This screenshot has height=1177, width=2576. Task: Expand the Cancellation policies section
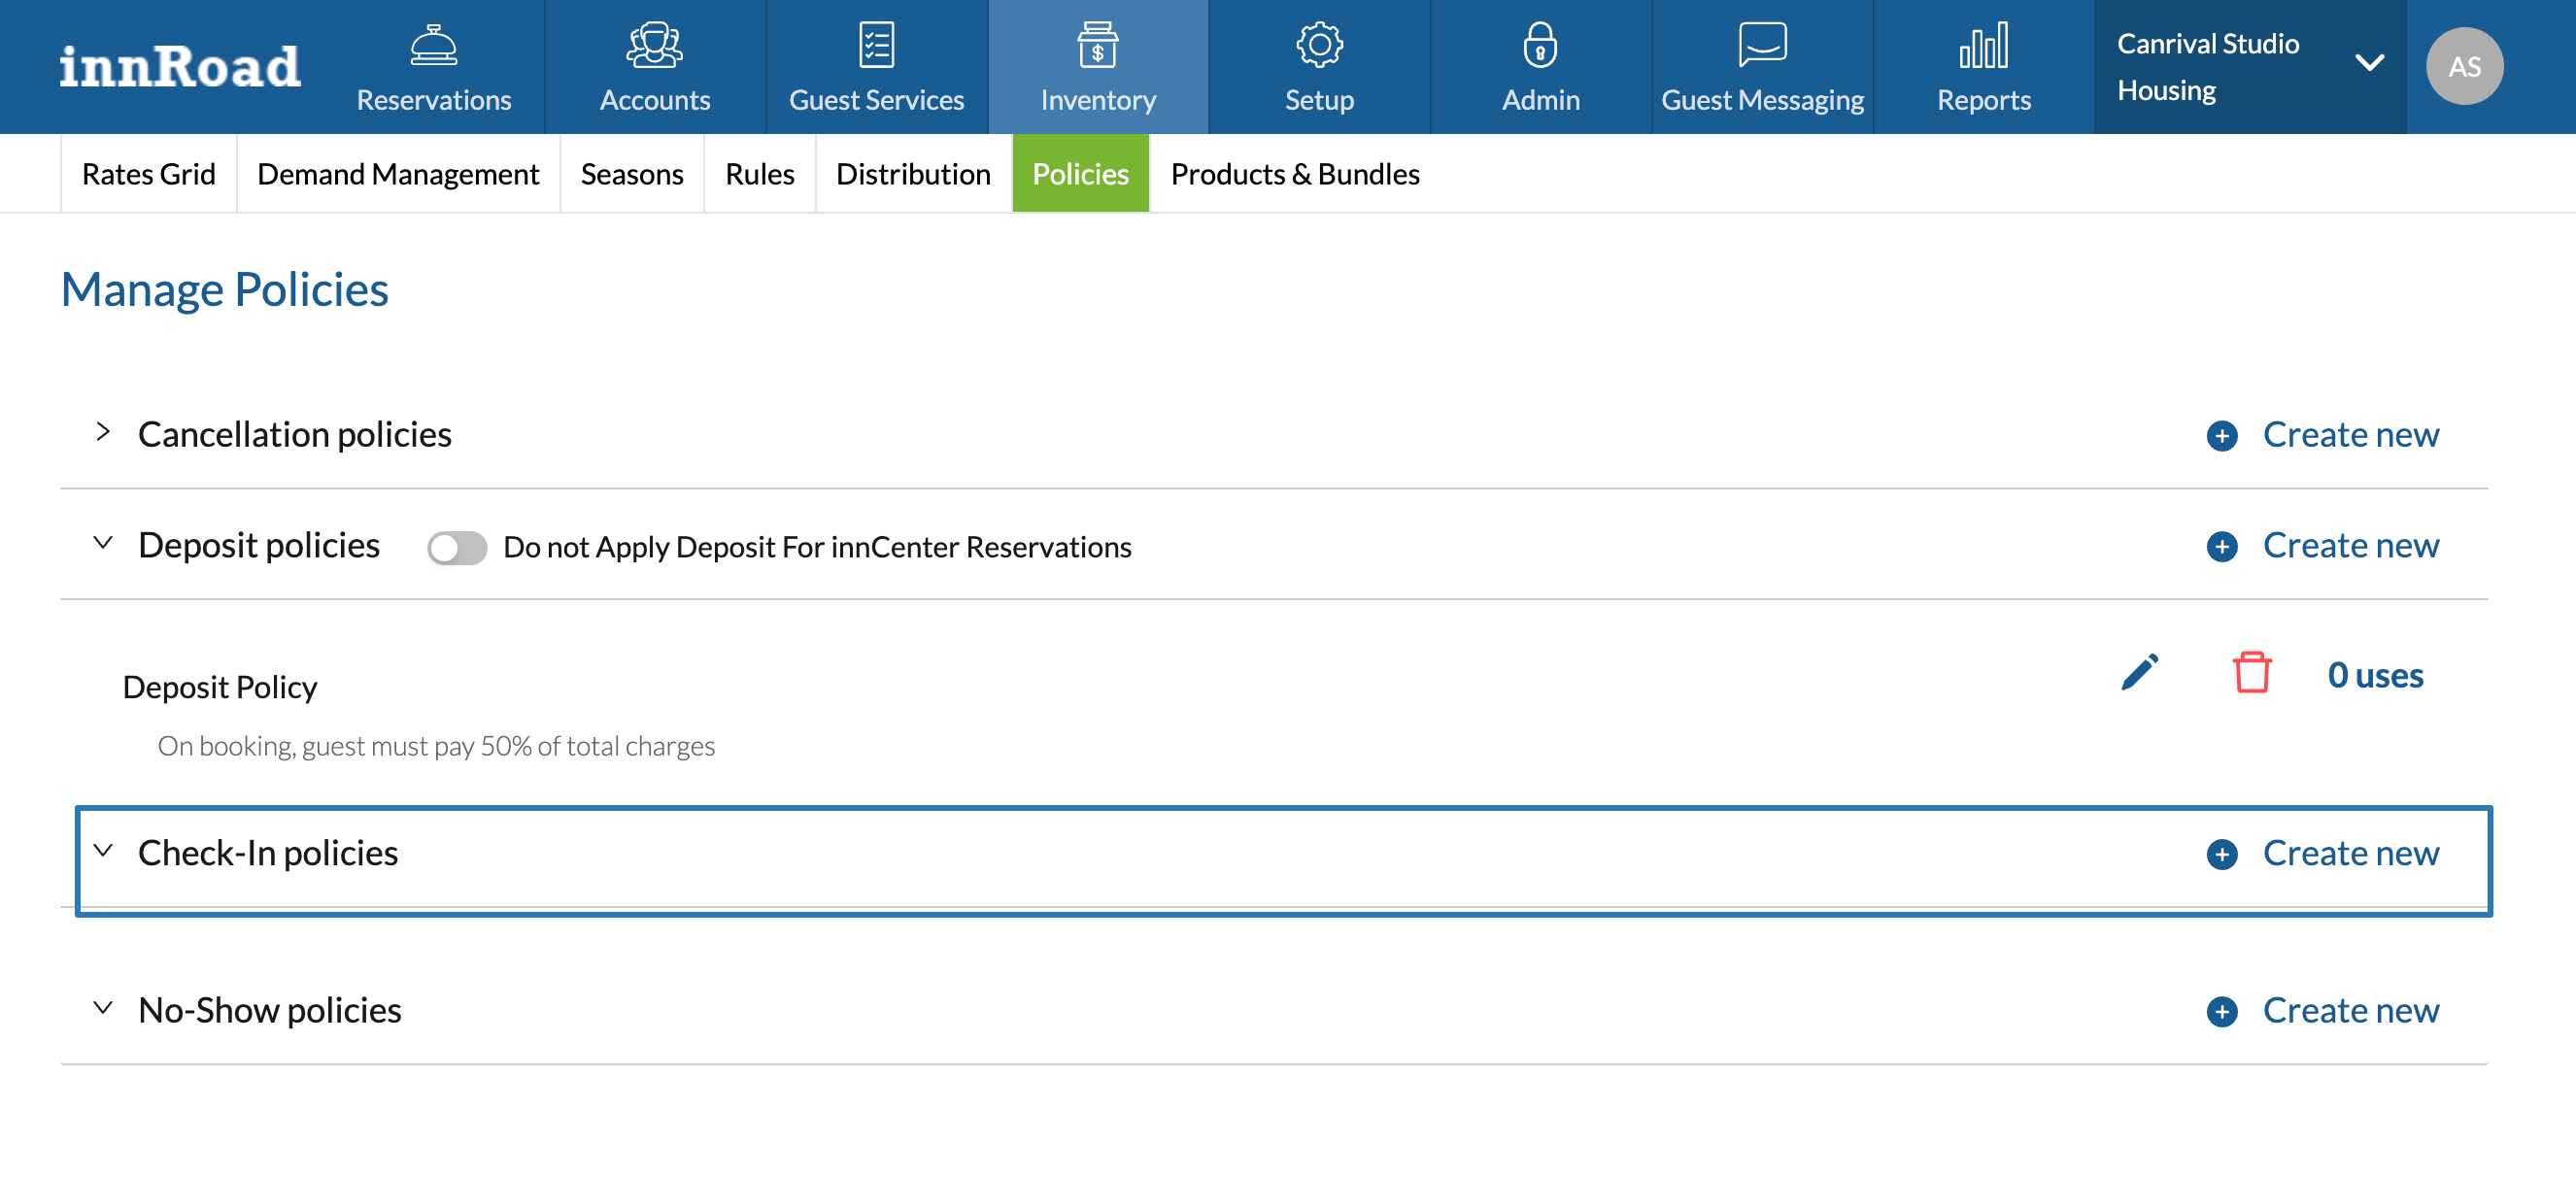[103, 432]
